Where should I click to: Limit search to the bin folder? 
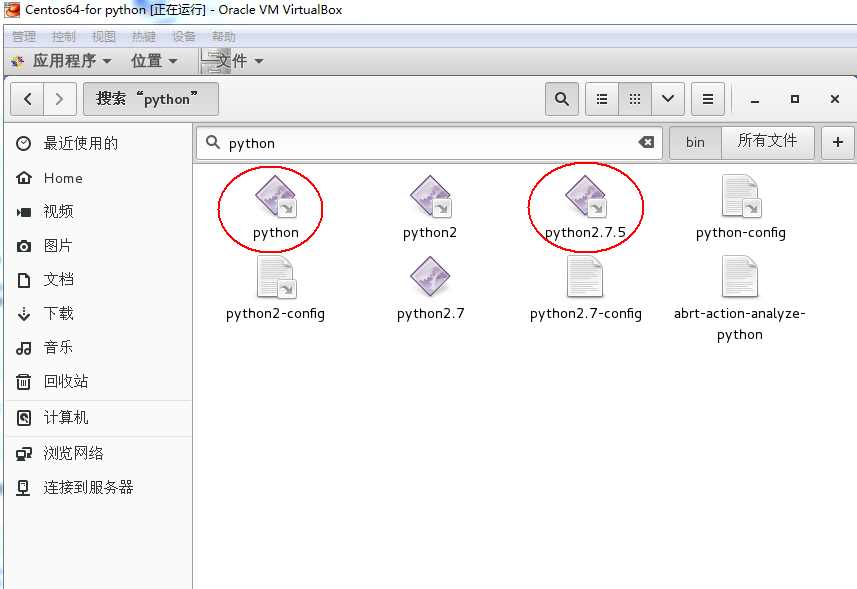click(695, 143)
